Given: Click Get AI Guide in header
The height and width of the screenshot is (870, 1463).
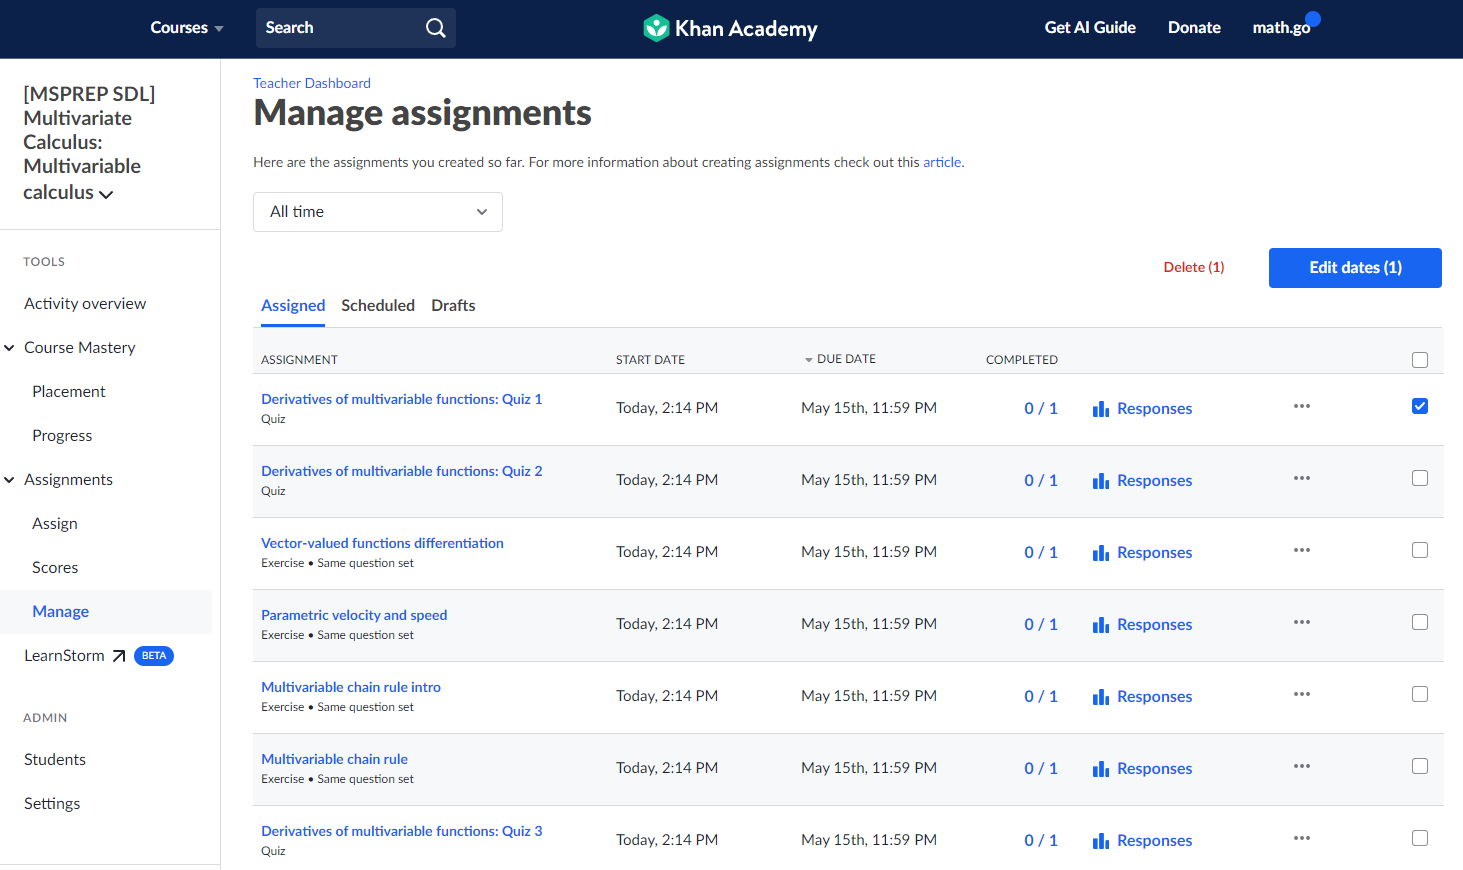Looking at the screenshot, I should point(1090,28).
